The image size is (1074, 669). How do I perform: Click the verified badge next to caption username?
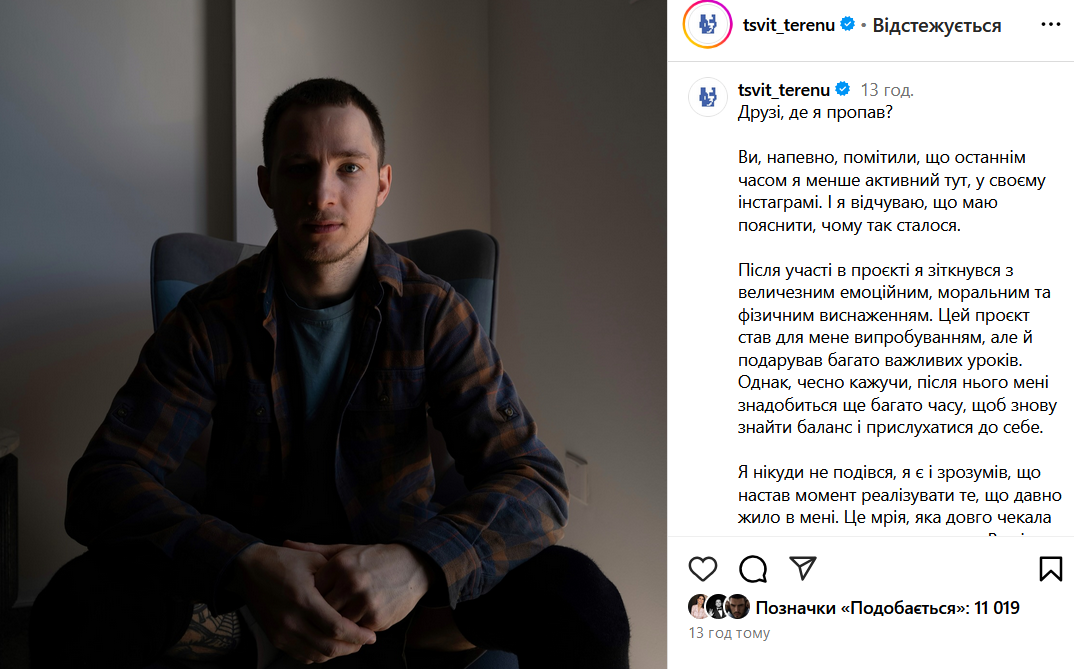pos(842,89)
